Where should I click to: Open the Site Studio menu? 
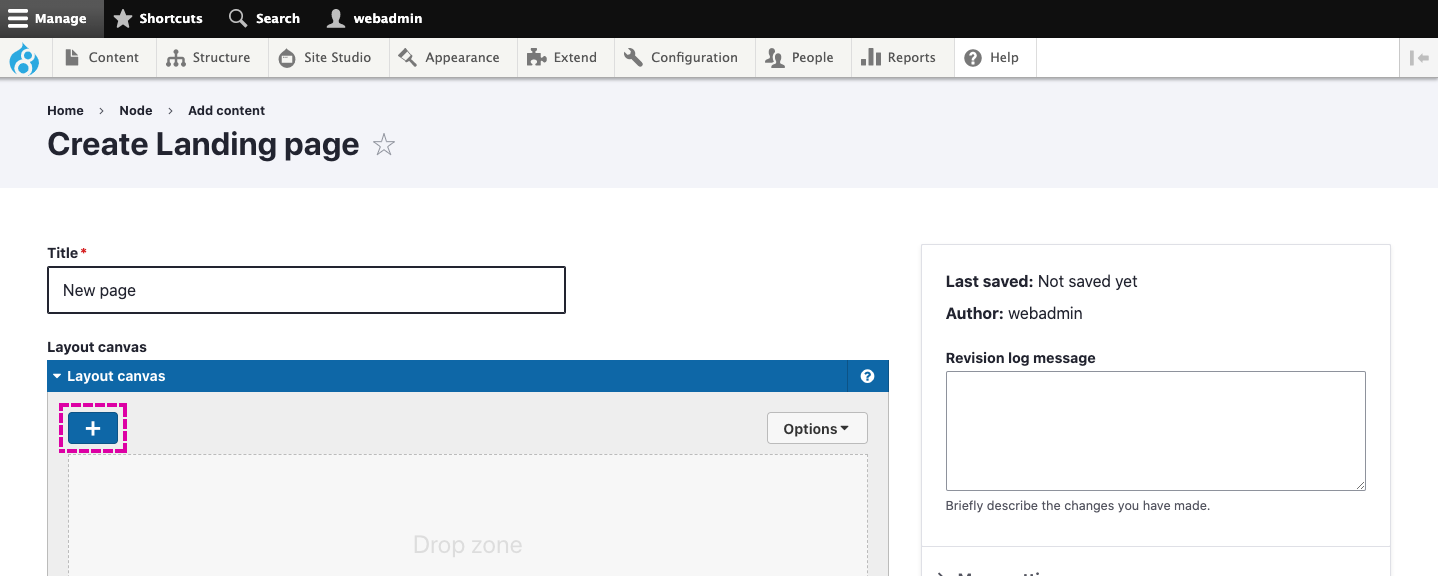325,58
